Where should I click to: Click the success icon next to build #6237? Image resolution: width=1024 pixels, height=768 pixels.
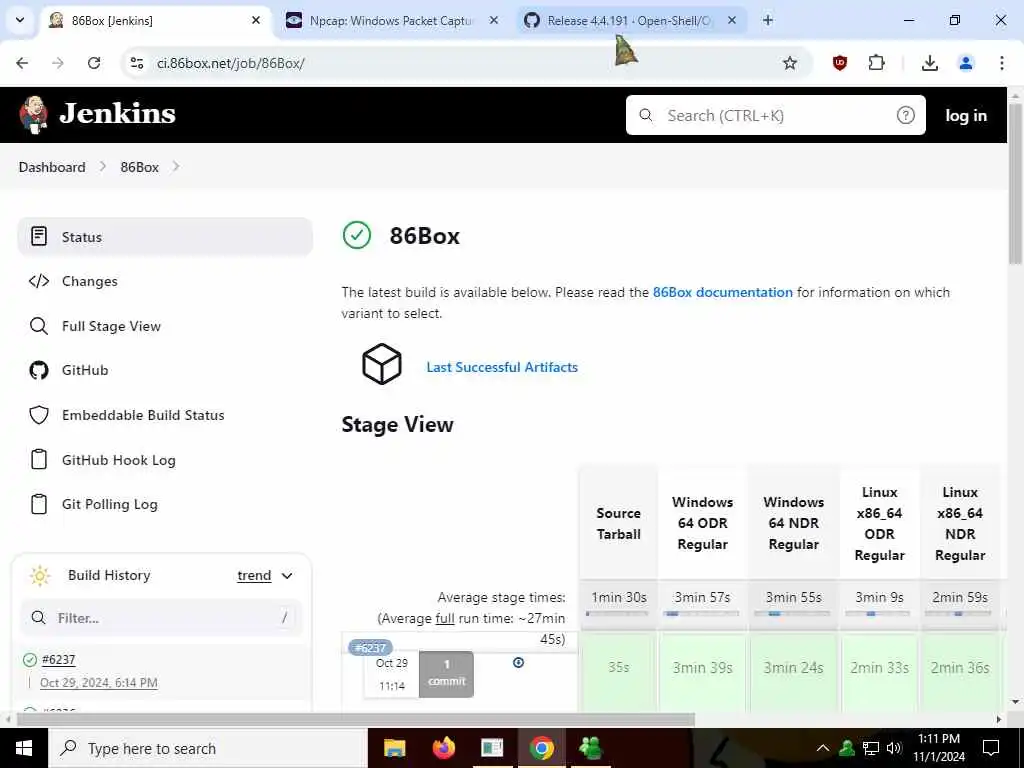30,660
